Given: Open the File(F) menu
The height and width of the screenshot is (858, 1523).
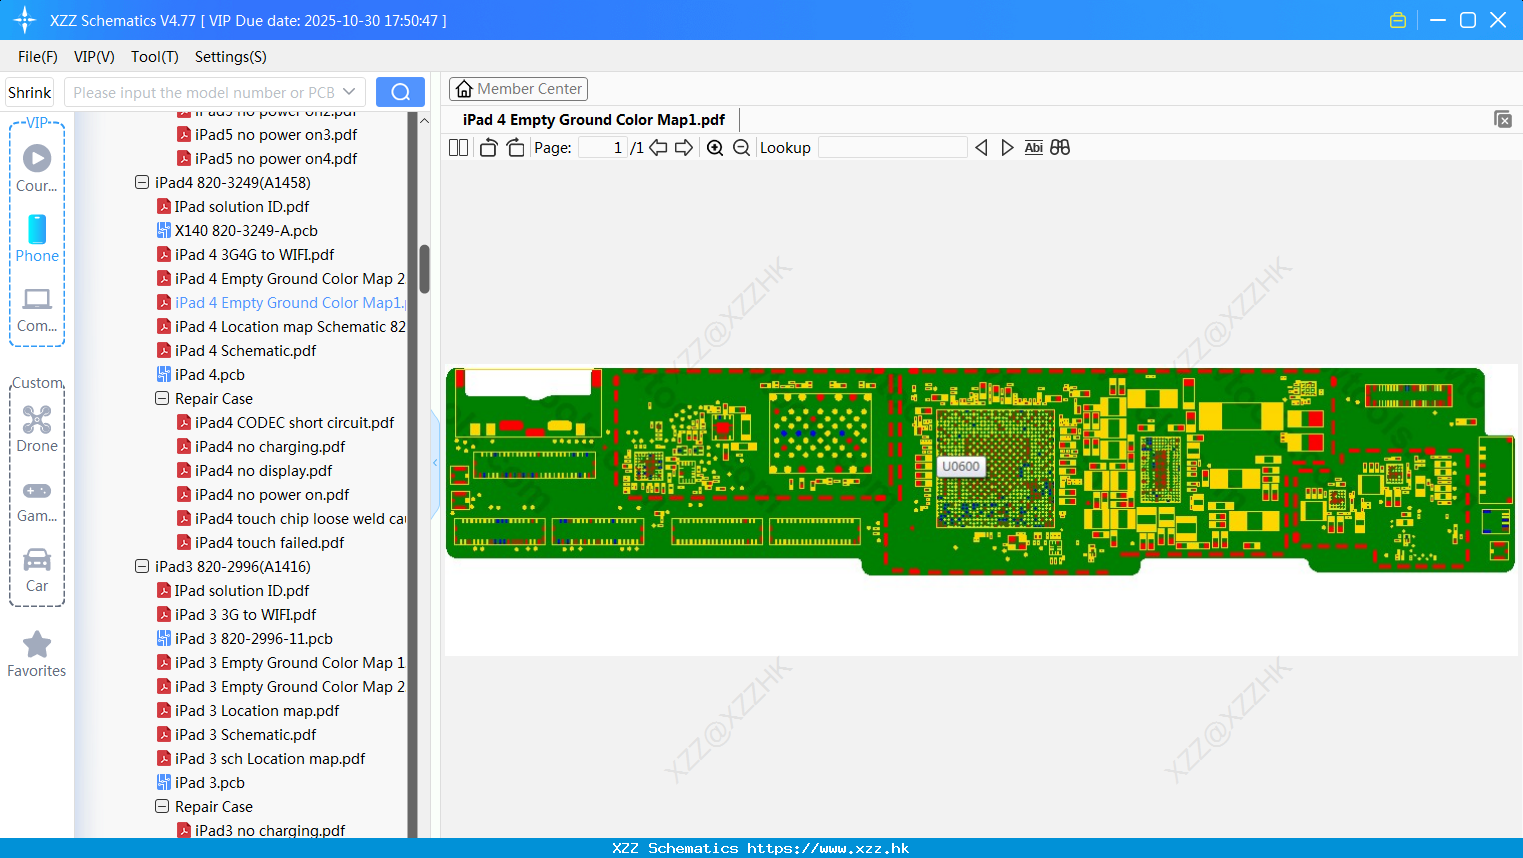Looking at the screenshot, I should click(38, 57).
